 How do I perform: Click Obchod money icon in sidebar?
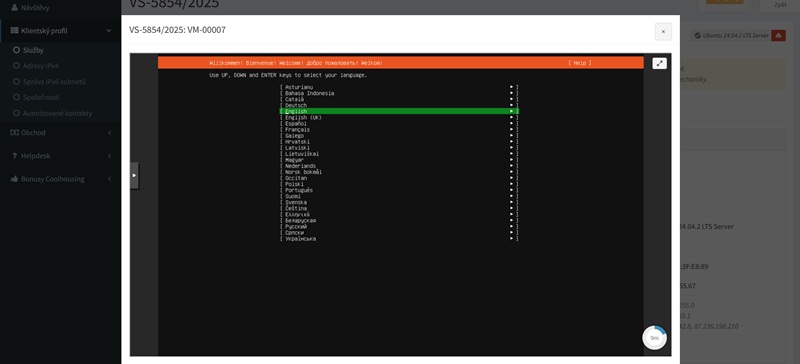coord(14,133)
